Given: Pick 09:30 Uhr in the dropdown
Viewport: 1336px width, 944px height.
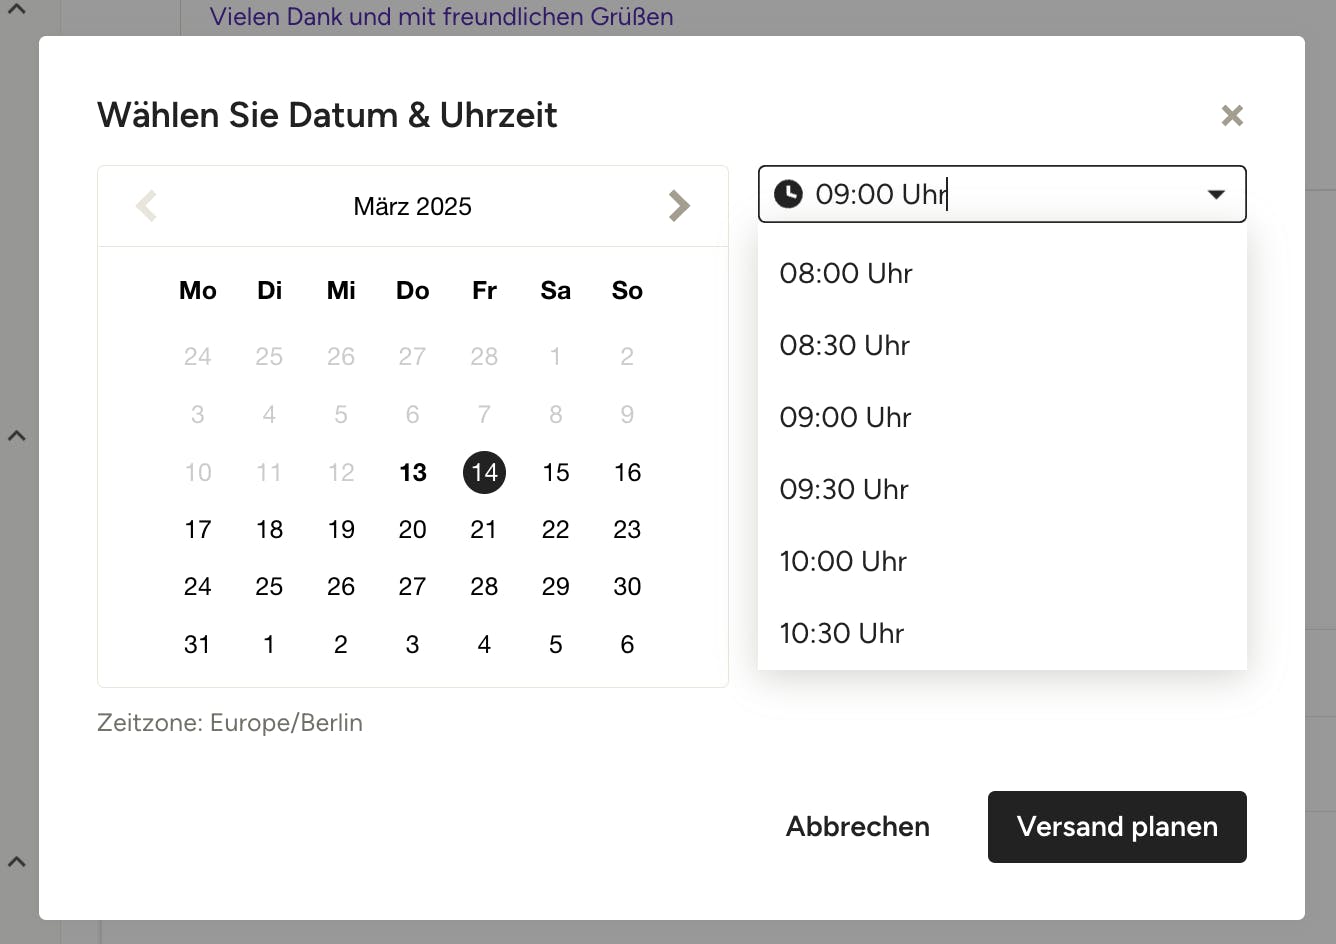Looking at the screenshot, I should tap(844, 489).
